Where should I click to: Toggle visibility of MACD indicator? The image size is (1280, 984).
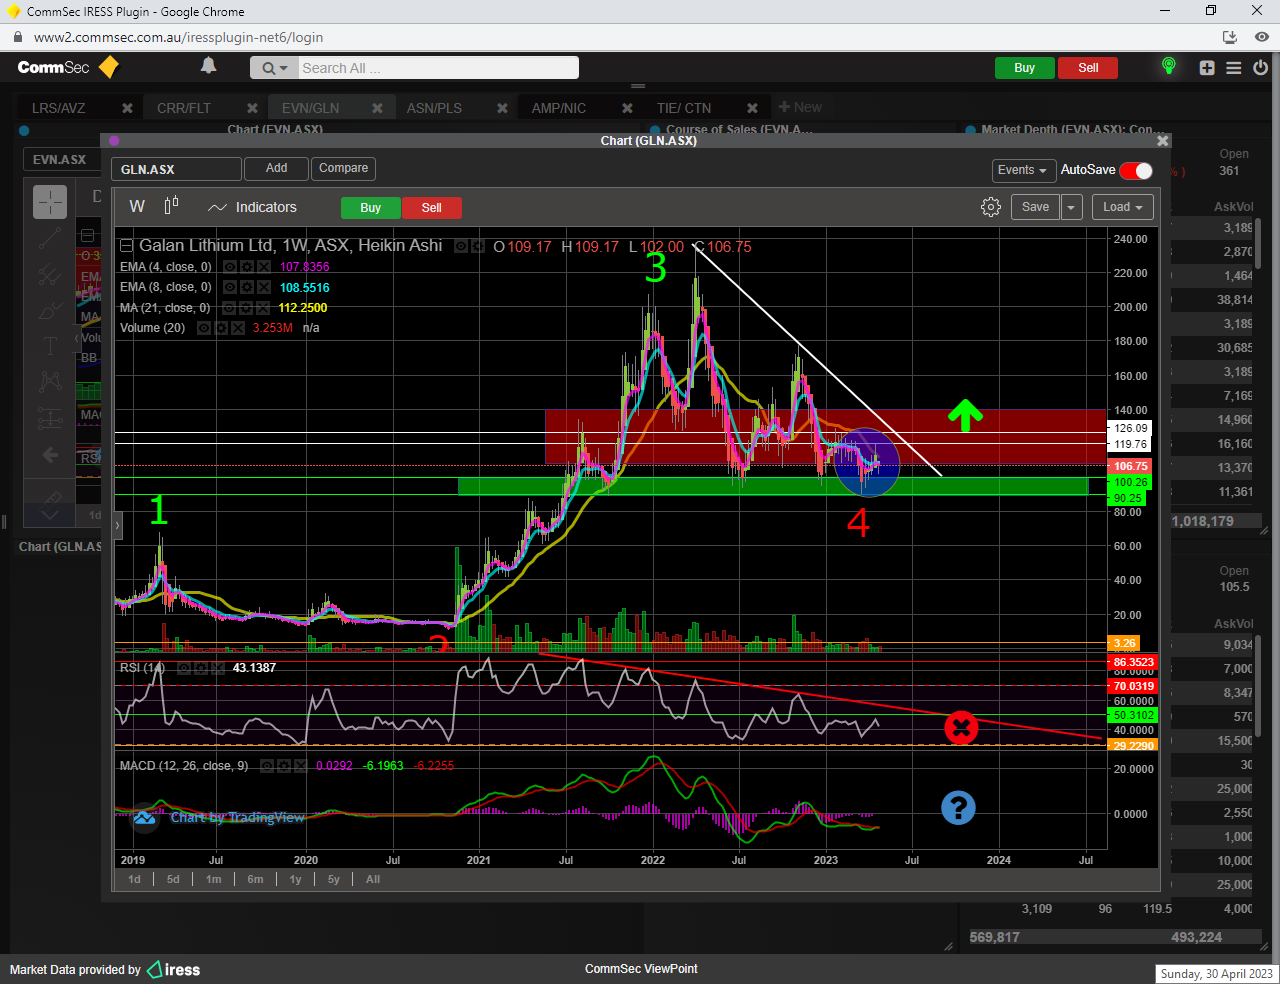(267, 766)
